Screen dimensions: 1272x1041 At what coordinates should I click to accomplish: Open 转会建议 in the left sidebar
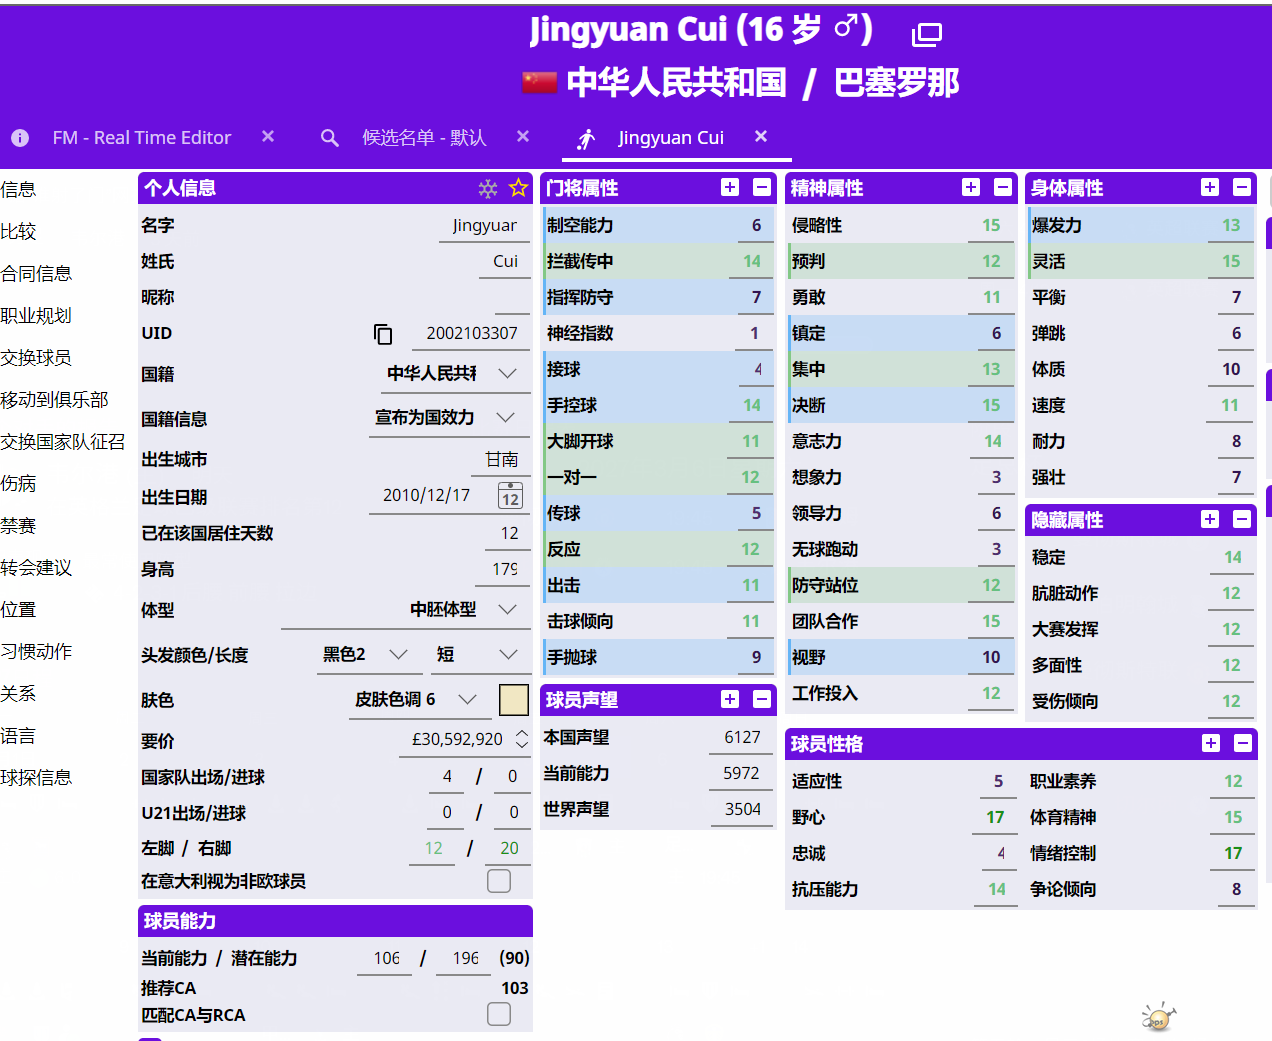37,568
